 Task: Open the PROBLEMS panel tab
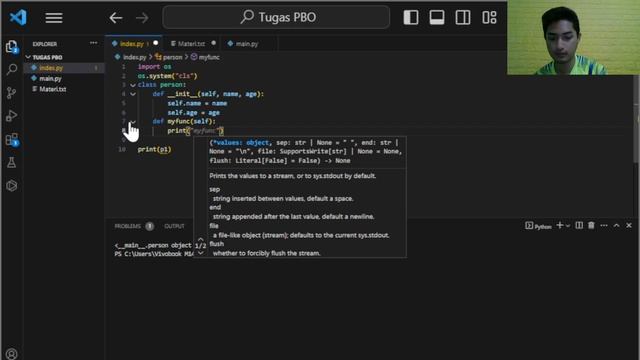click(x=134, y=226)
